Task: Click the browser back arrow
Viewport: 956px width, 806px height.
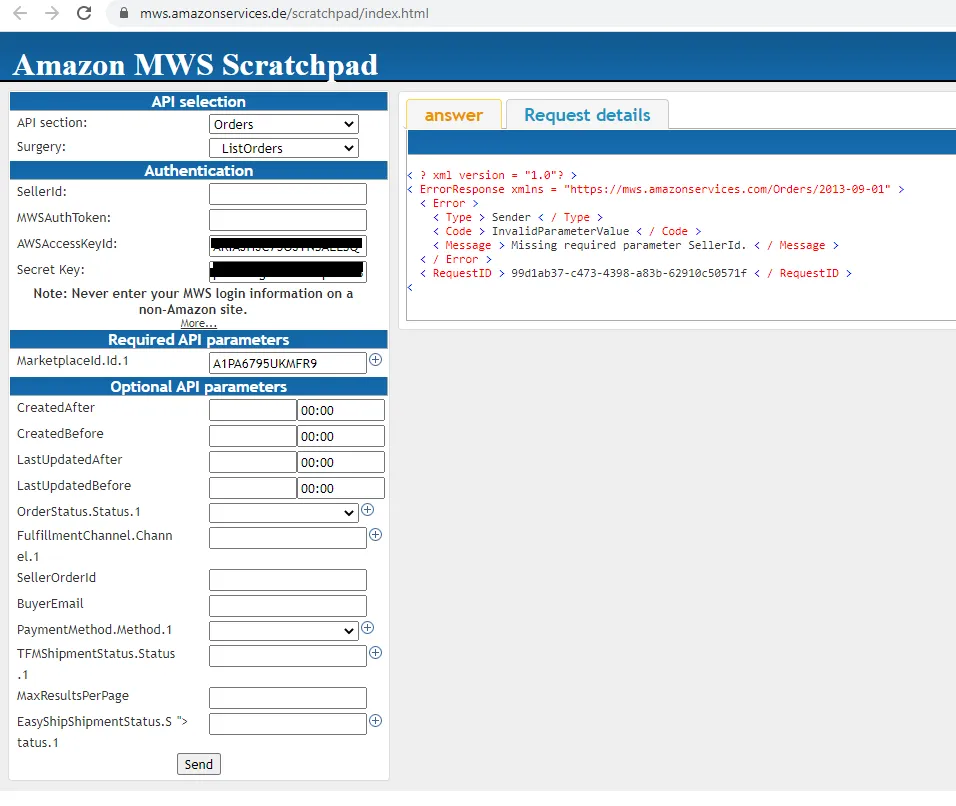Action: (x=20, y=13)
